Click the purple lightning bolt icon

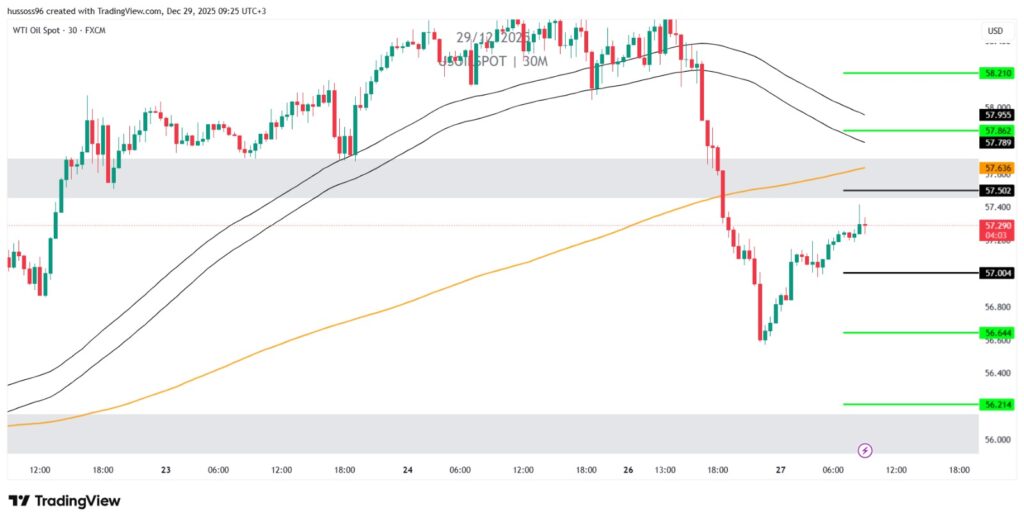click(866, 450)
